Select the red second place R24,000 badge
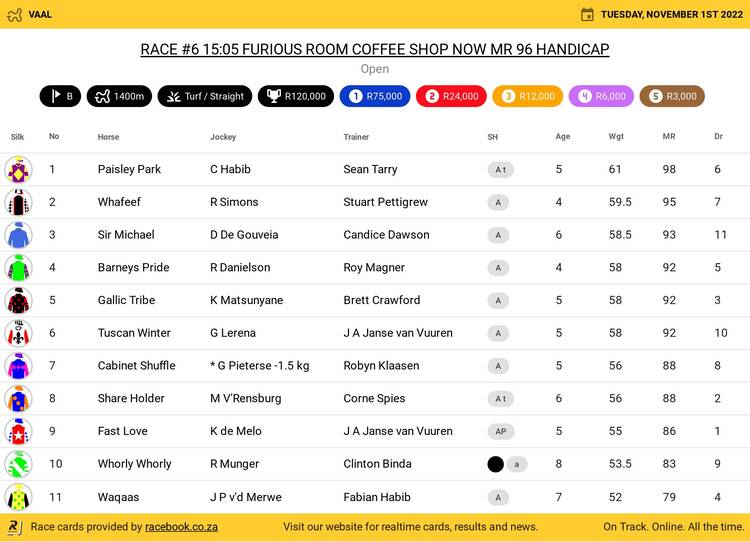750x542 pixels. pyautogui.click(x=451, y=96)
